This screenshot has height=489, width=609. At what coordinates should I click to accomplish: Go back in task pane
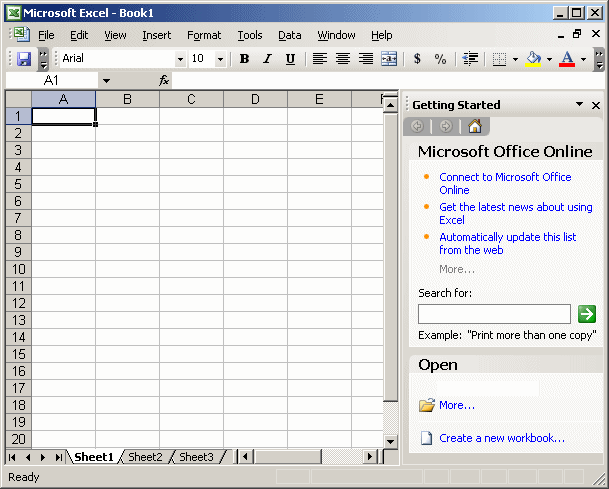(x=417, y=126)
